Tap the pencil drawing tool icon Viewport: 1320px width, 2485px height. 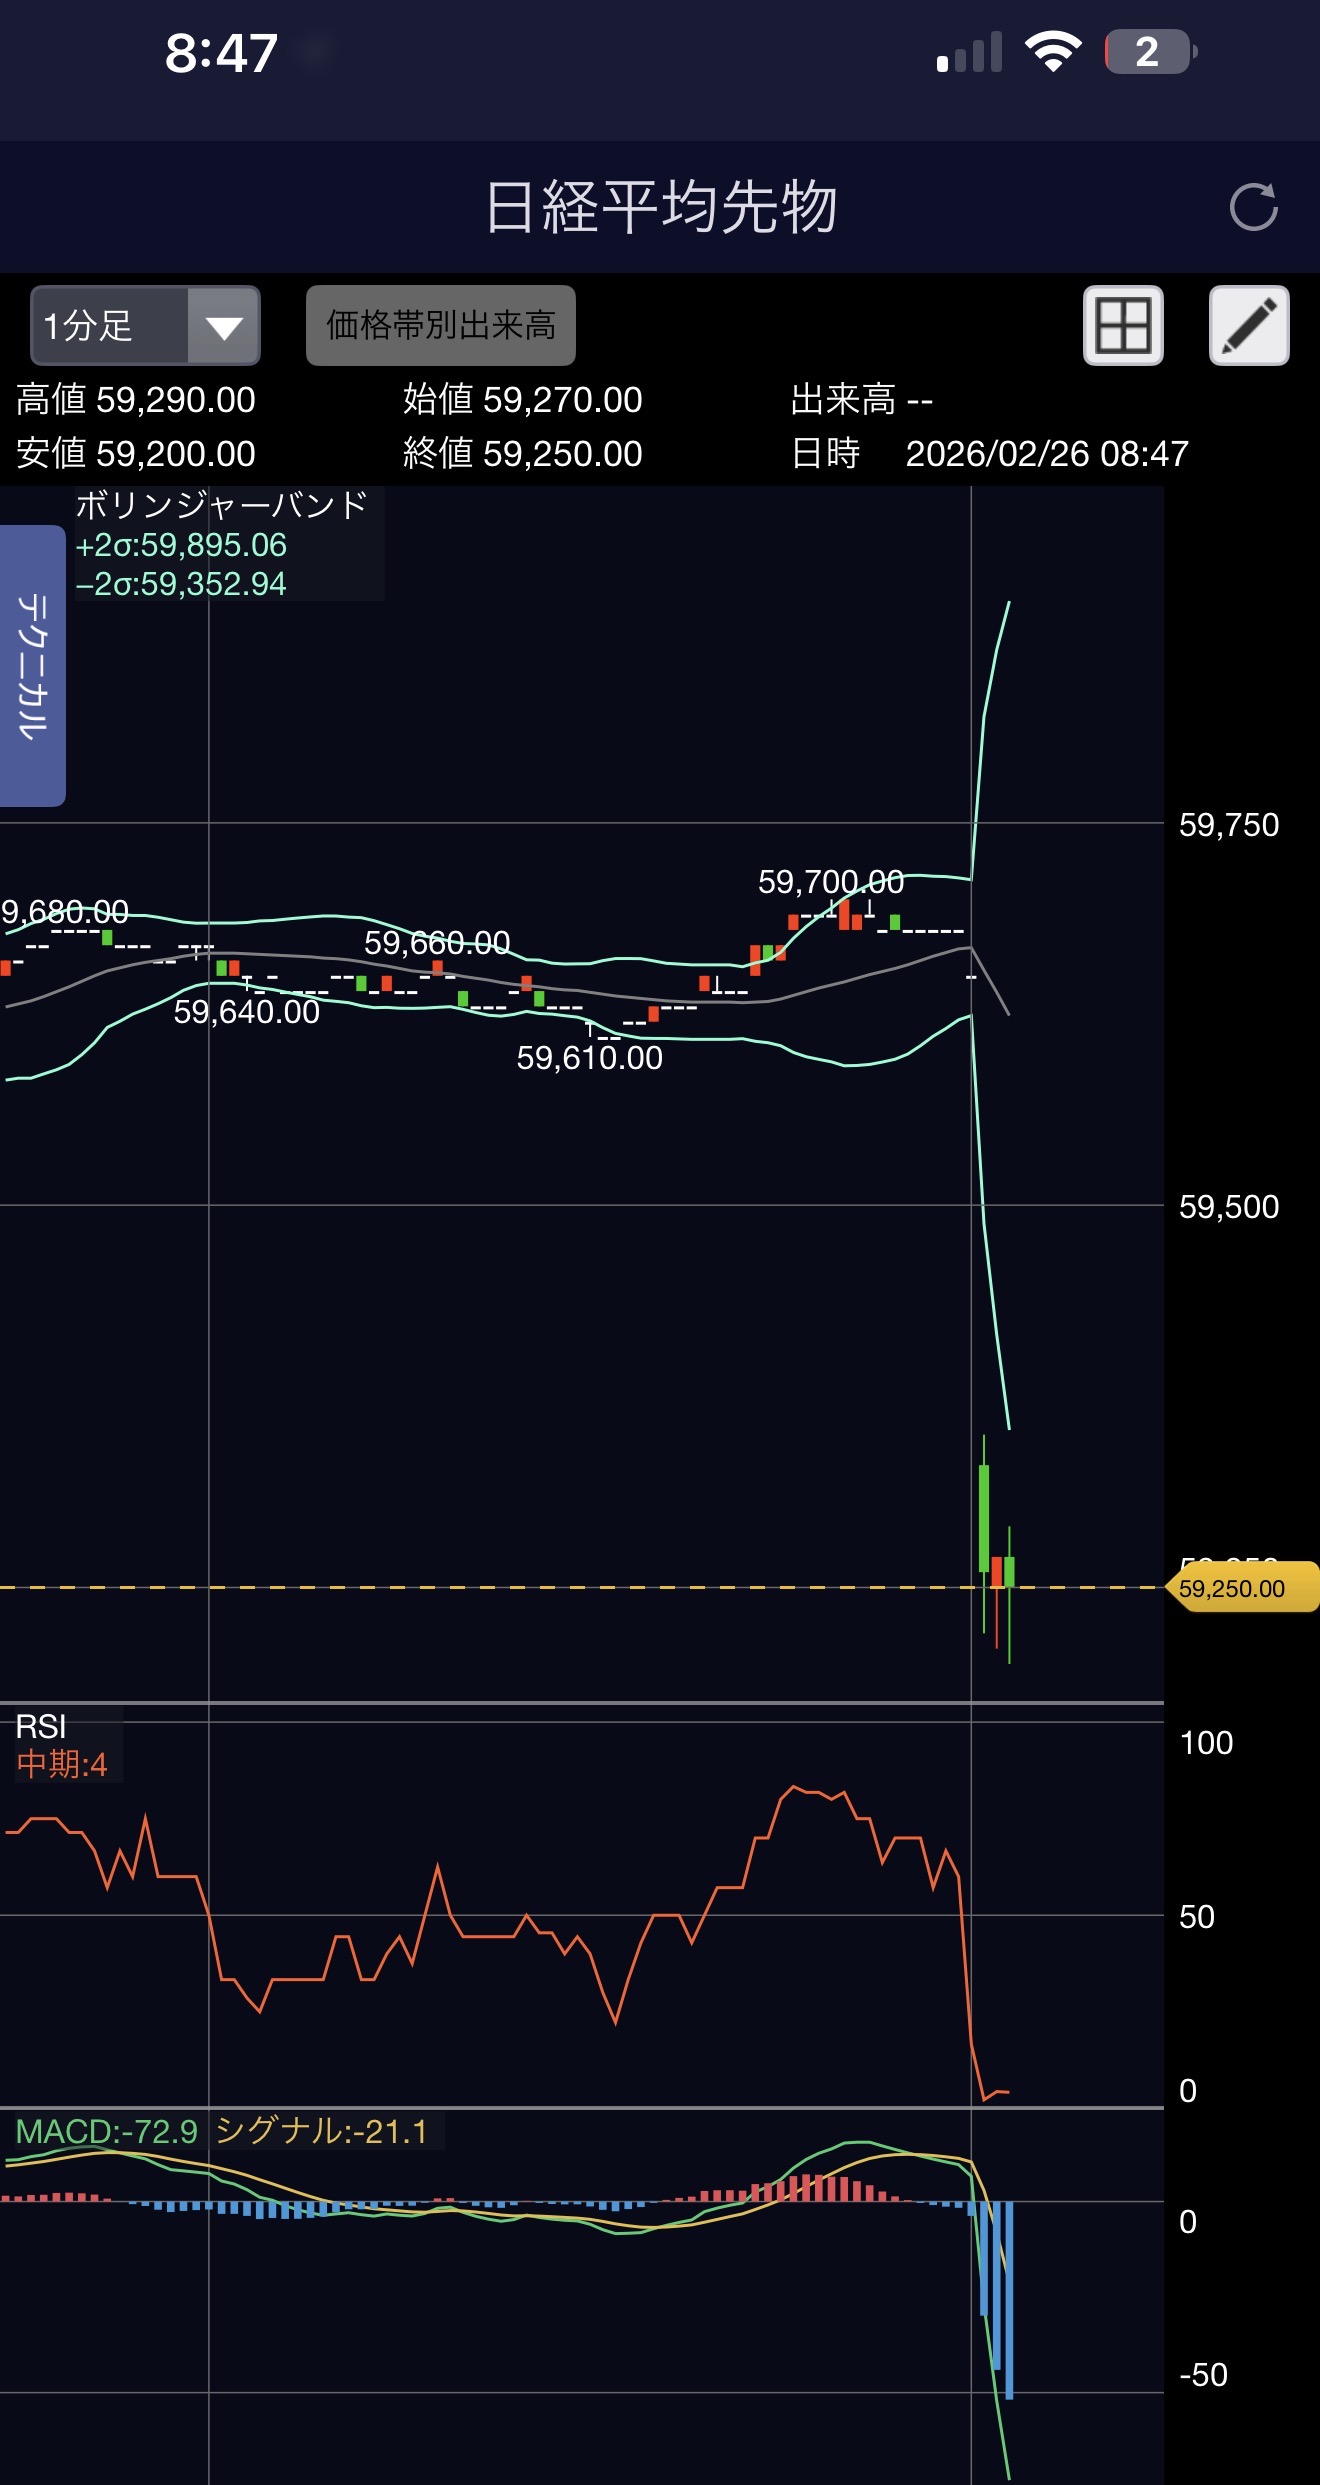[x=1249, y=326]
